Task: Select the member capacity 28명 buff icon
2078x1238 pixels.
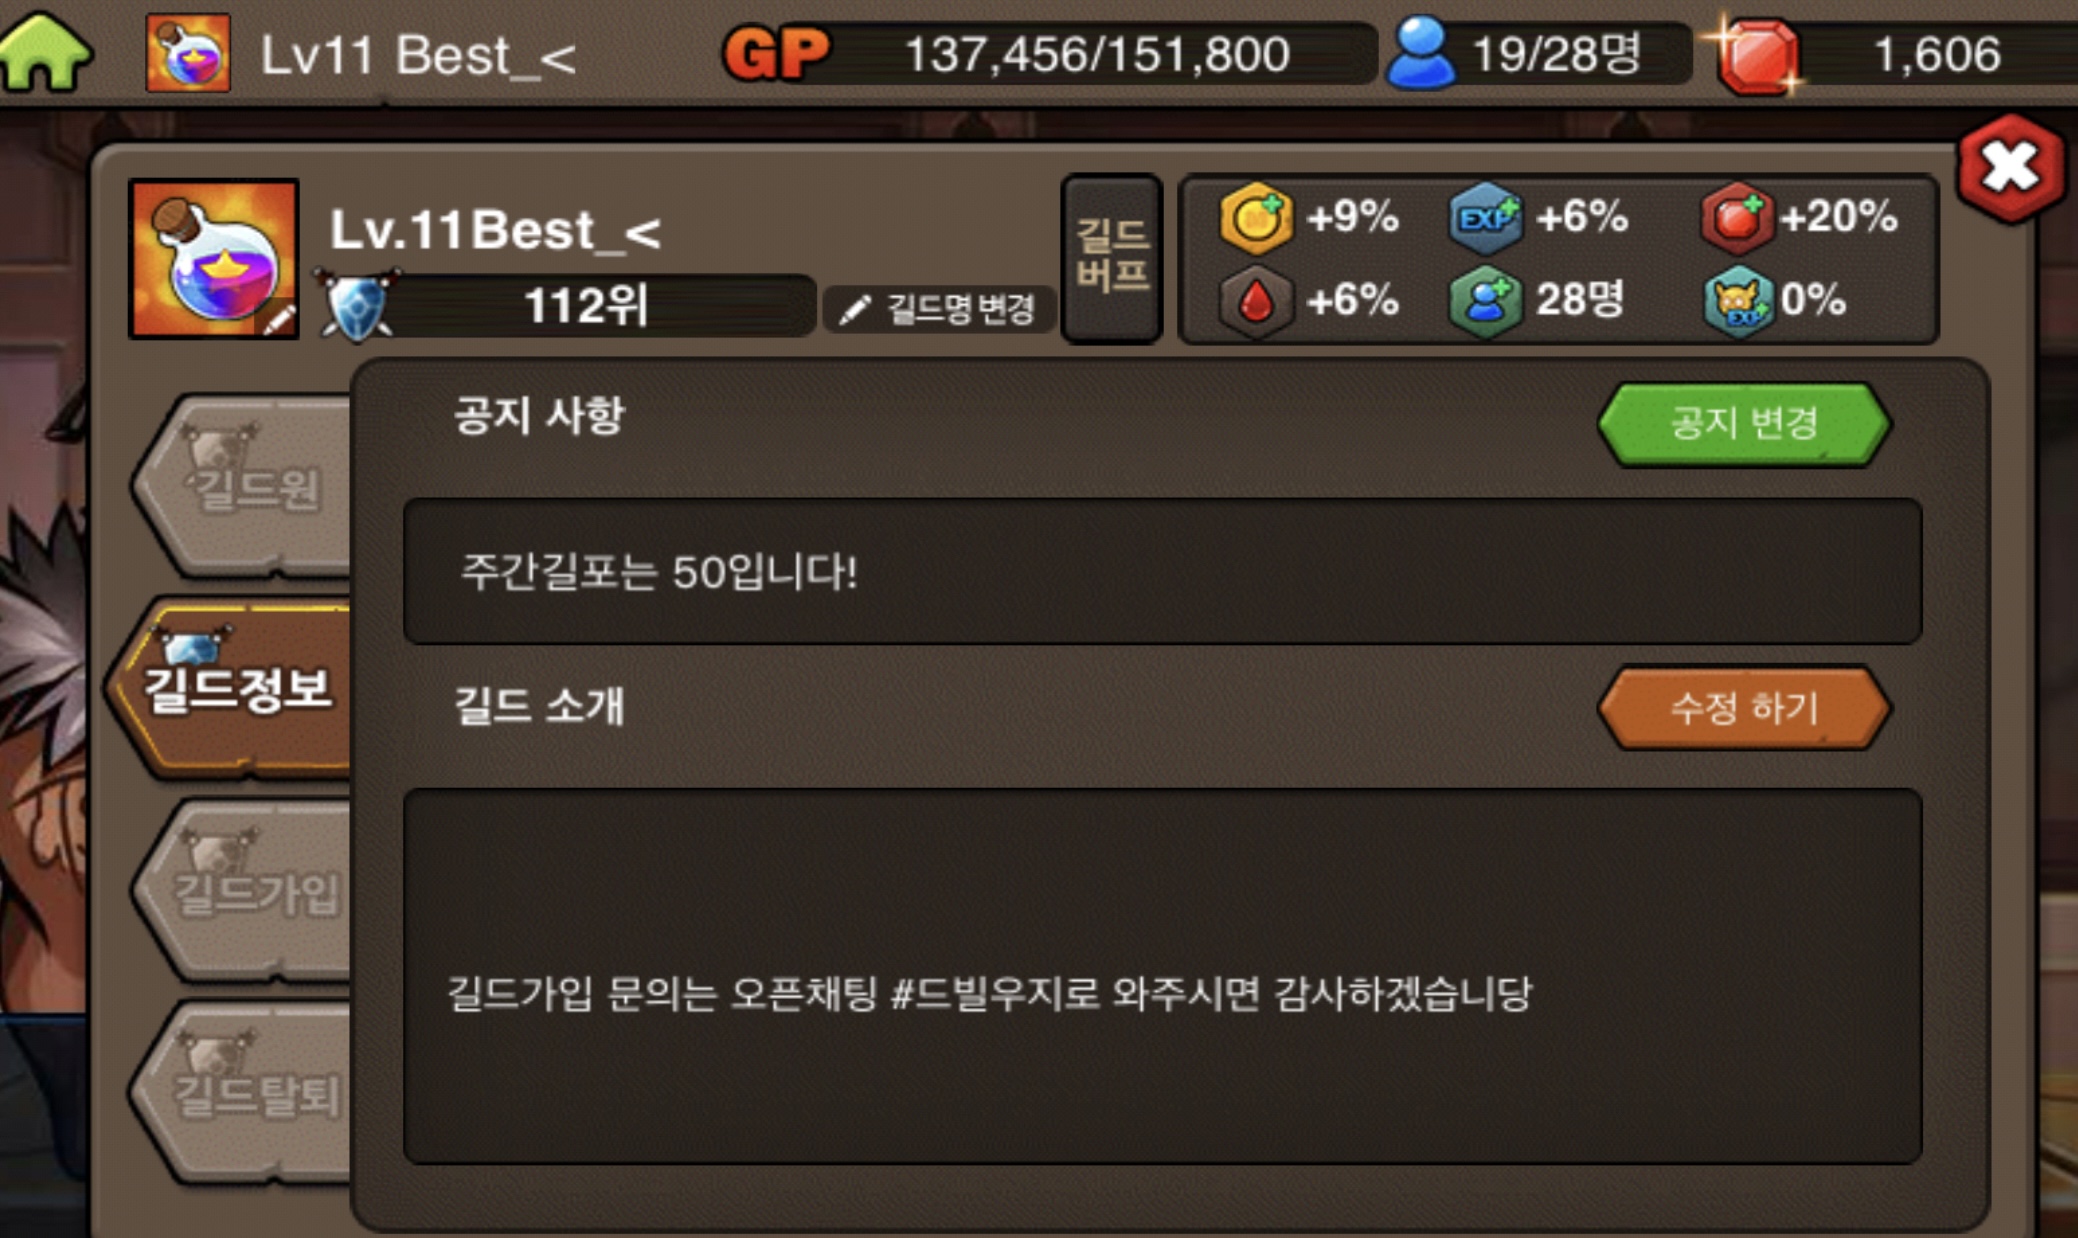Action: click(x=1486, y=301)
